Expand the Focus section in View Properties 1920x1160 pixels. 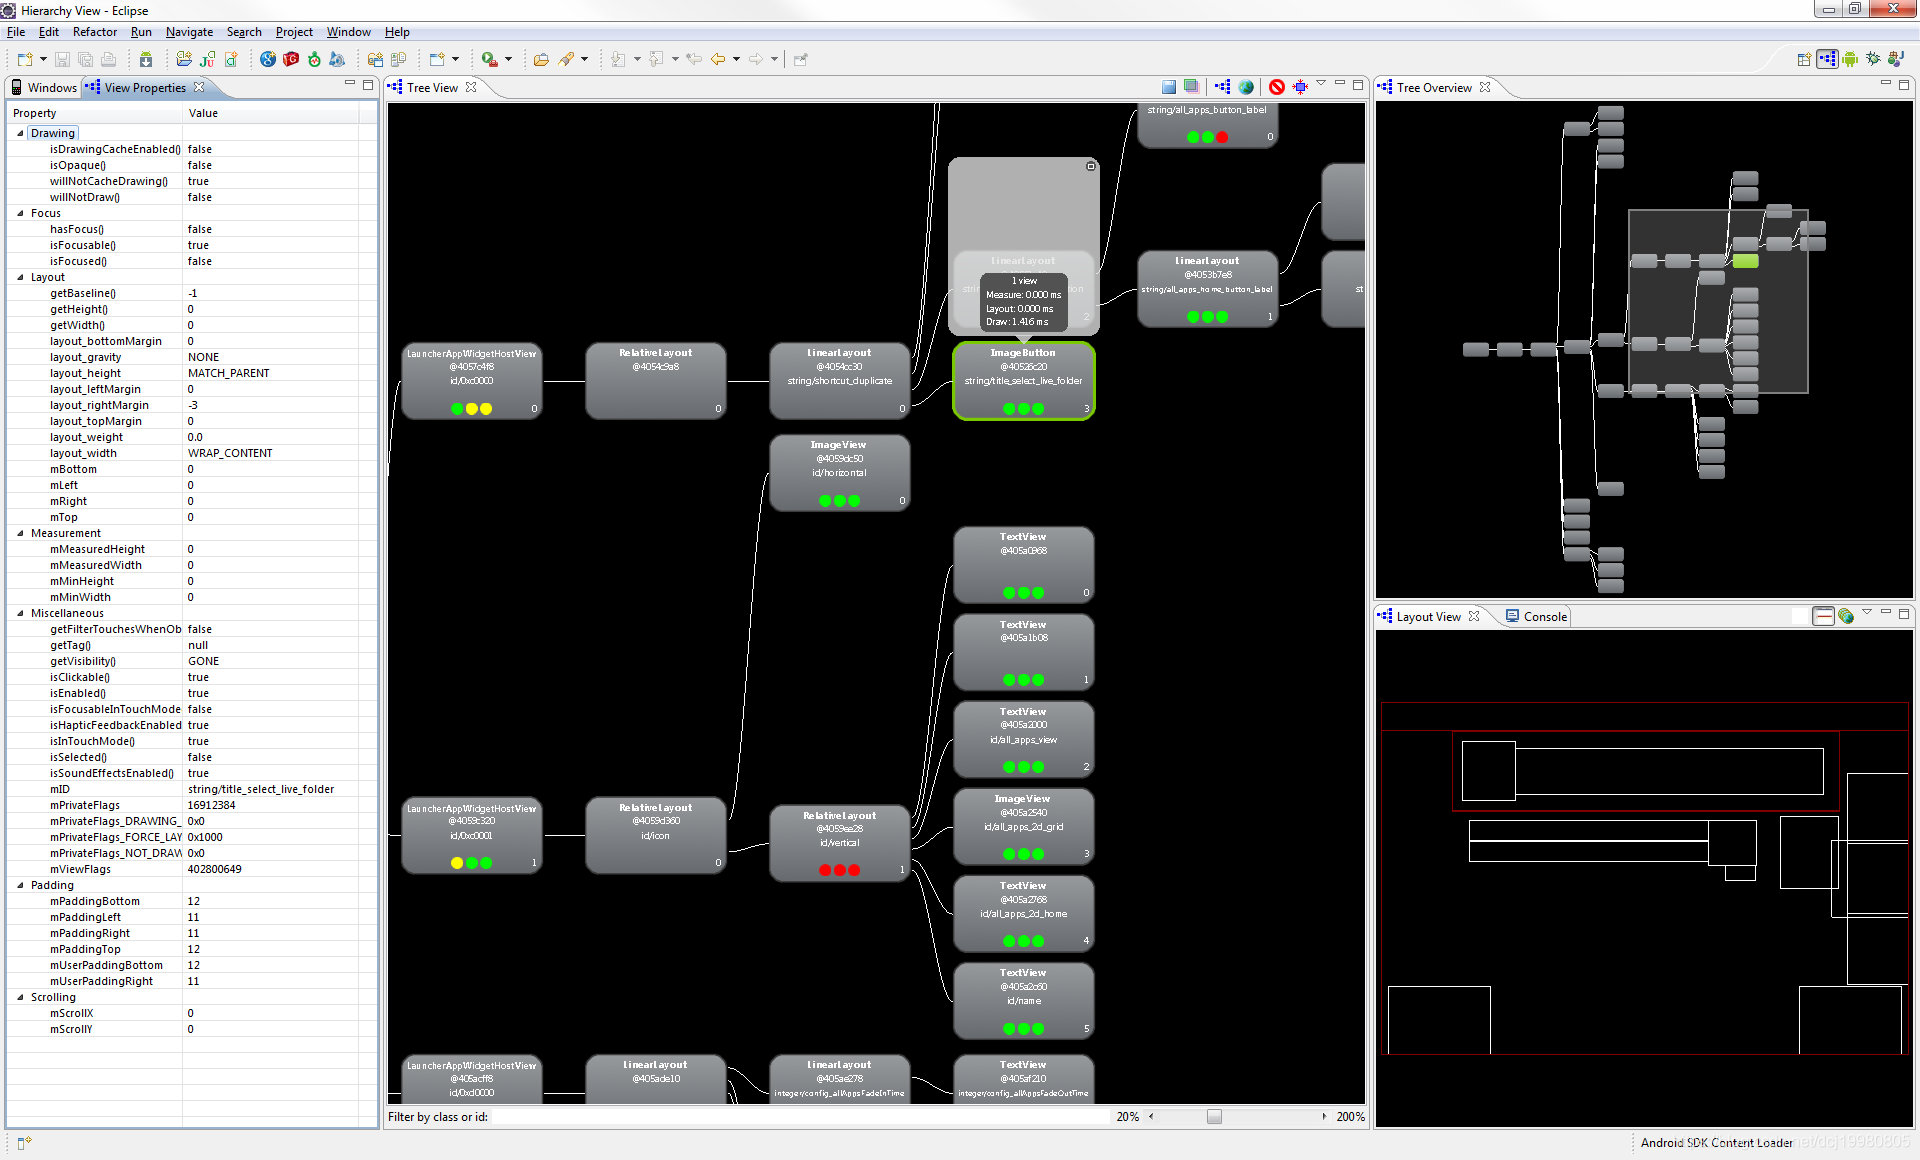(23, 213)
